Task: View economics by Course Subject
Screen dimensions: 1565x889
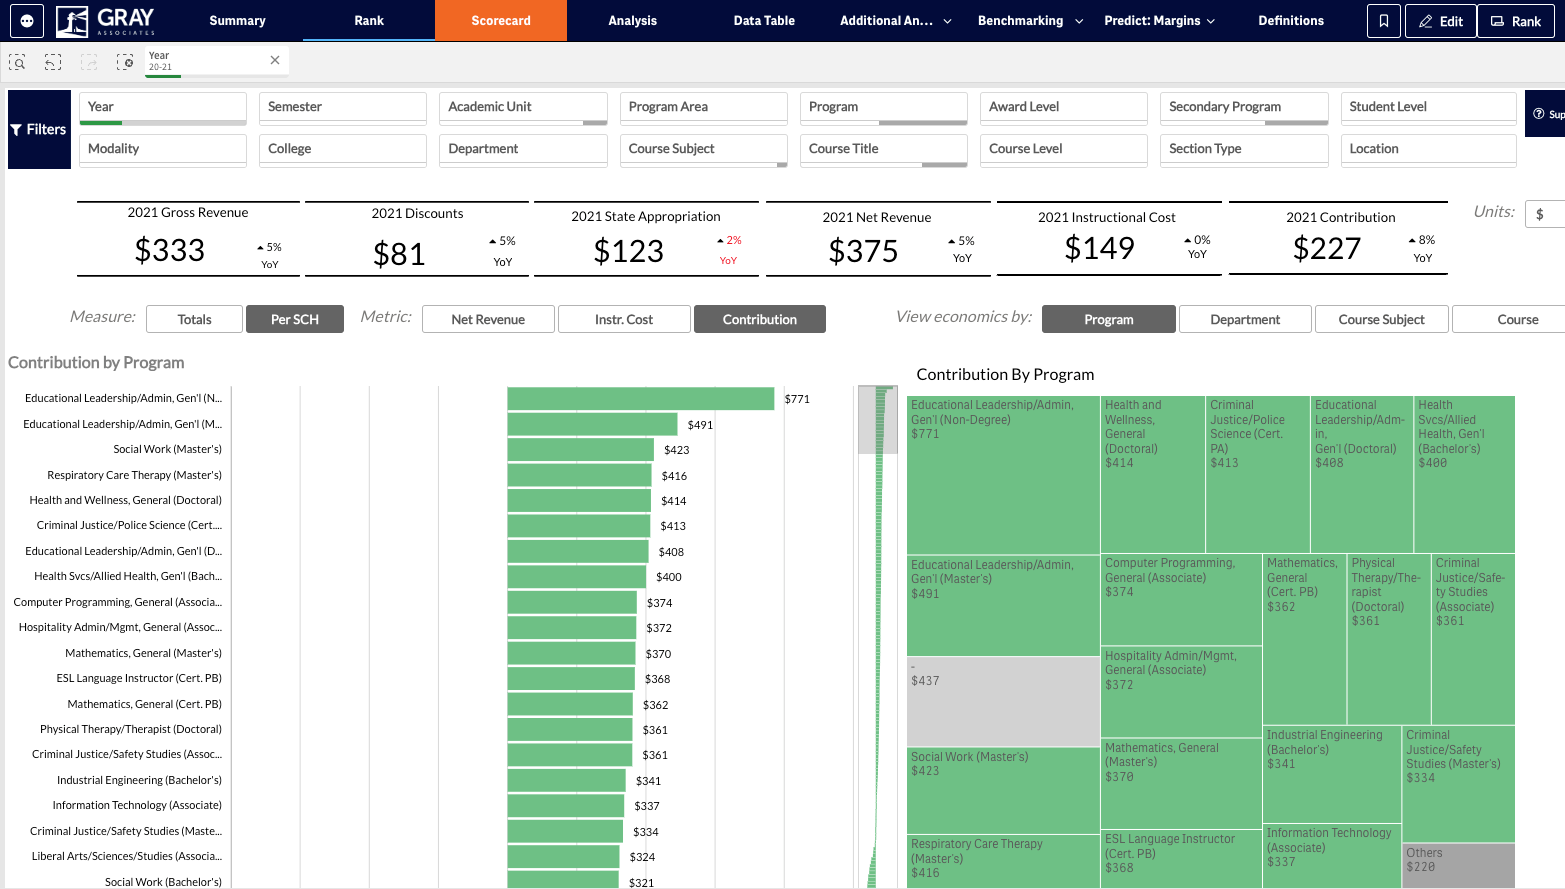Action: (x=1381, y=319)
